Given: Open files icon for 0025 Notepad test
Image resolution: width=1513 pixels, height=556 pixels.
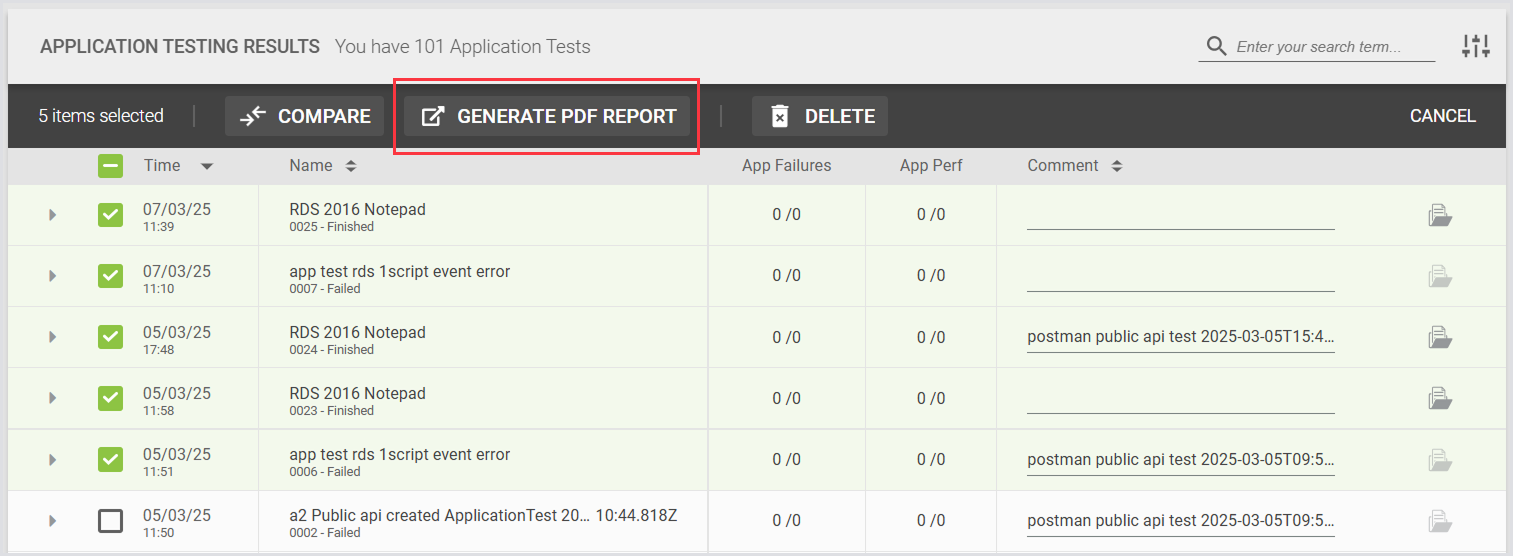Looking at the screenshot, I should tap(1440, 215).
